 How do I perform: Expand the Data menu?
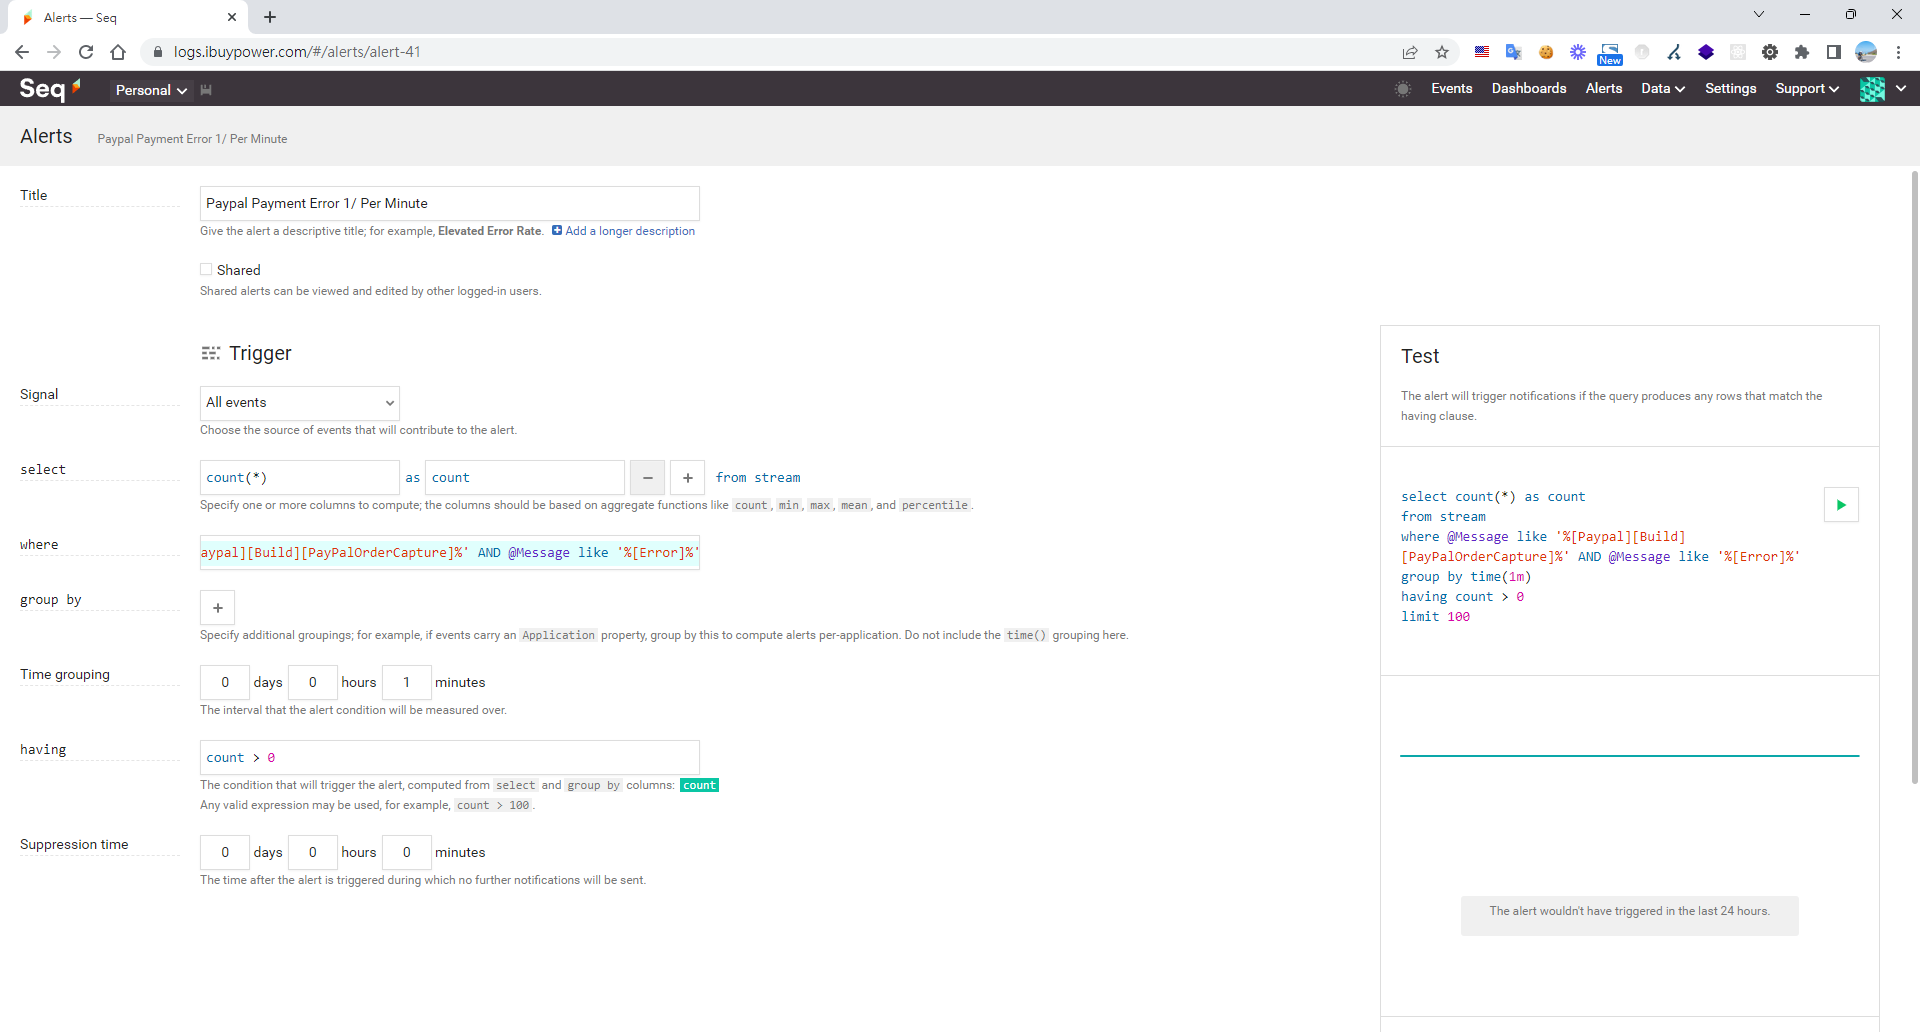pos(1662,89)
